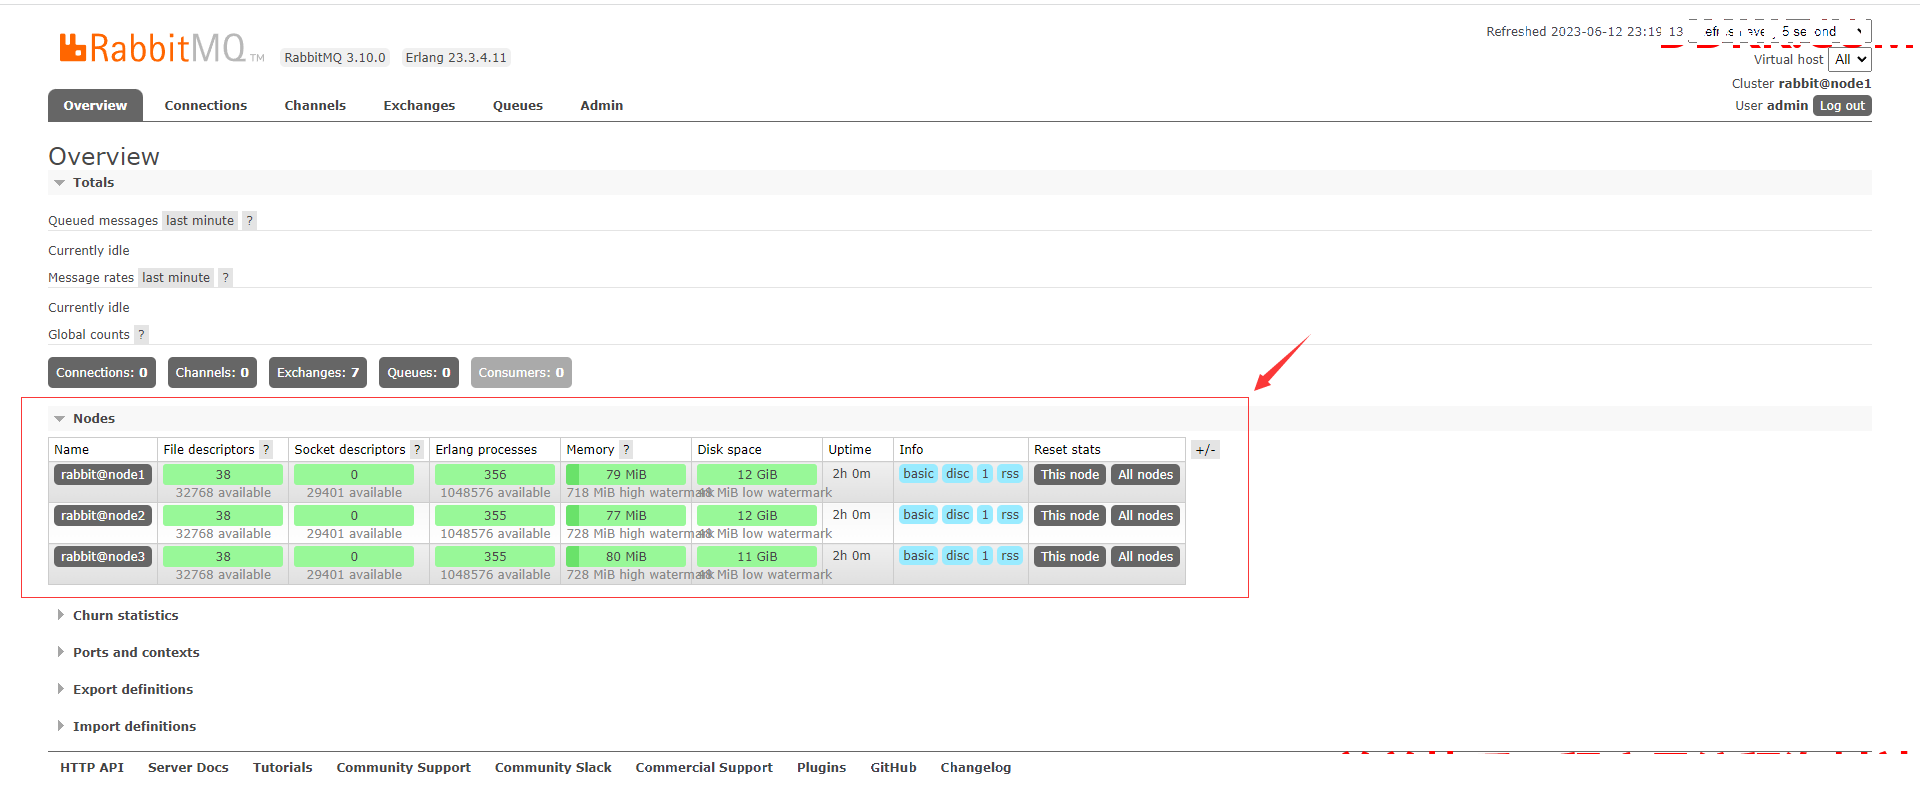This screenshot has width=1920, height=793.
Task: Switch to the Queues tab
Action: coord(518,106)
